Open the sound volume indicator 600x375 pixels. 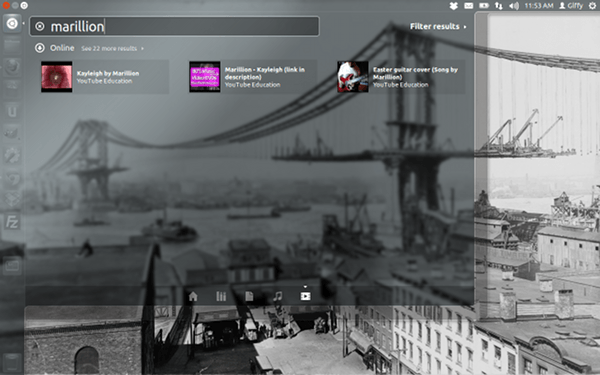[x=514, y=5]
